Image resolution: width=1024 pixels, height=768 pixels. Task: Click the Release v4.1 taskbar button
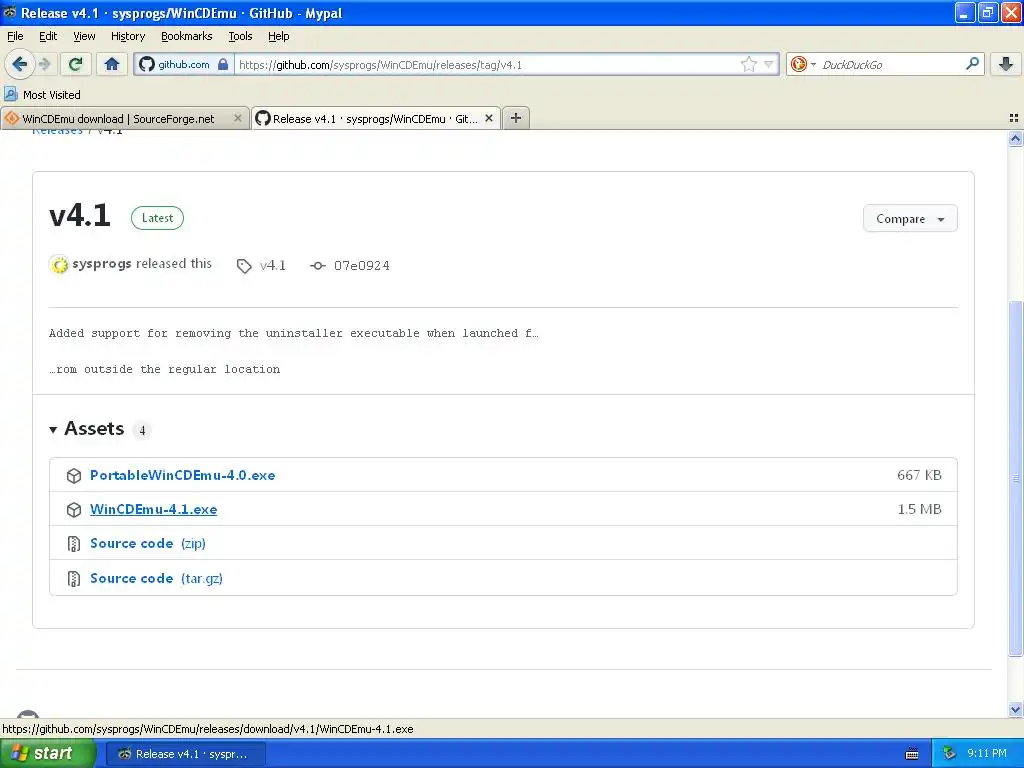pyautogui.click(x=185, y=754)
